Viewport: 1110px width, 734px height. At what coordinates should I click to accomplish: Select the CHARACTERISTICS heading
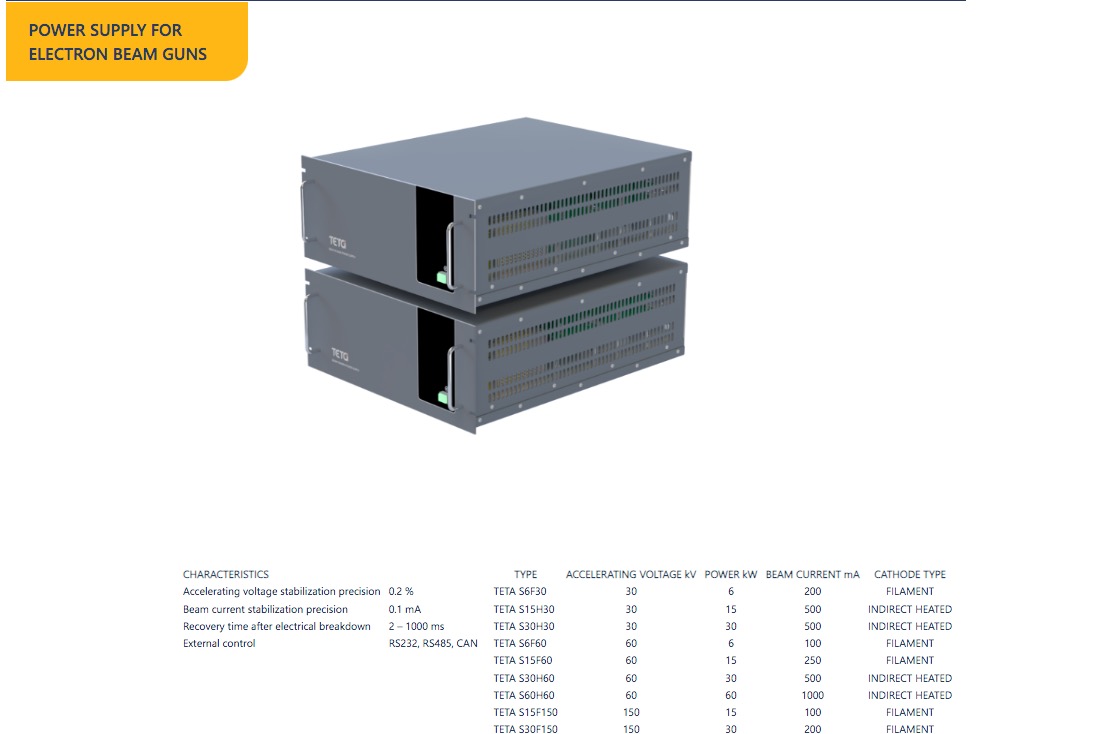click(225, 574)
